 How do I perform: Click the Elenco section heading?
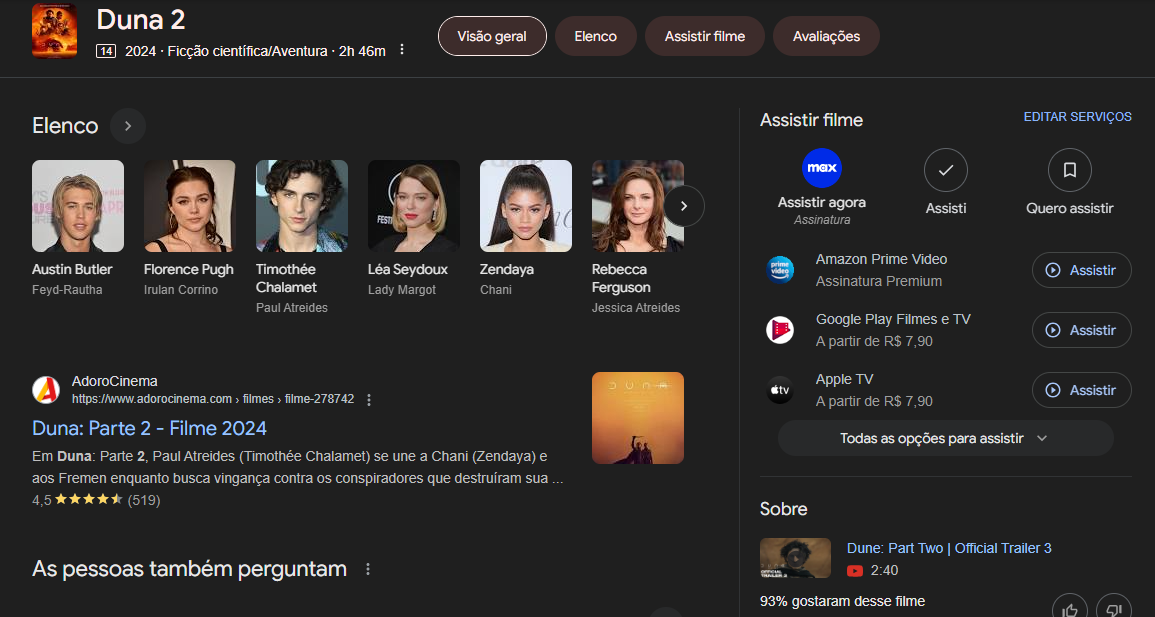click(x=65, y=126)
